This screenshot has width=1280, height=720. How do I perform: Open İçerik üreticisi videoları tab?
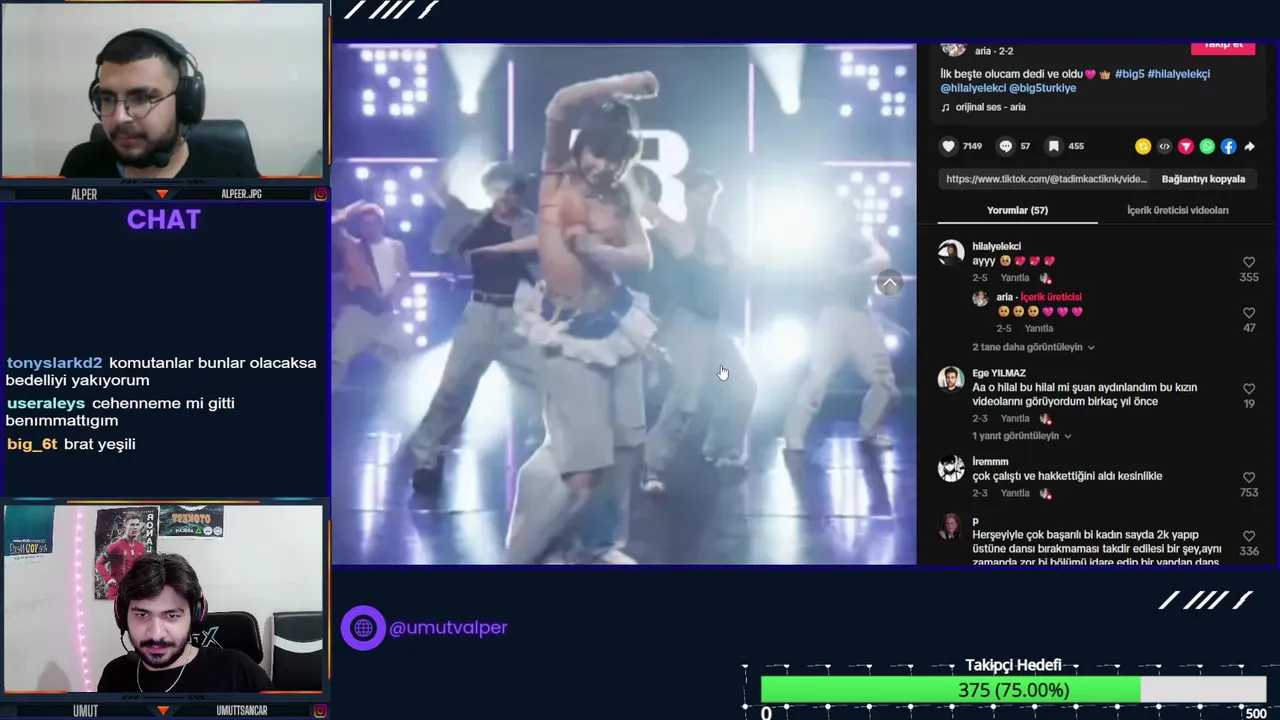1177,210
